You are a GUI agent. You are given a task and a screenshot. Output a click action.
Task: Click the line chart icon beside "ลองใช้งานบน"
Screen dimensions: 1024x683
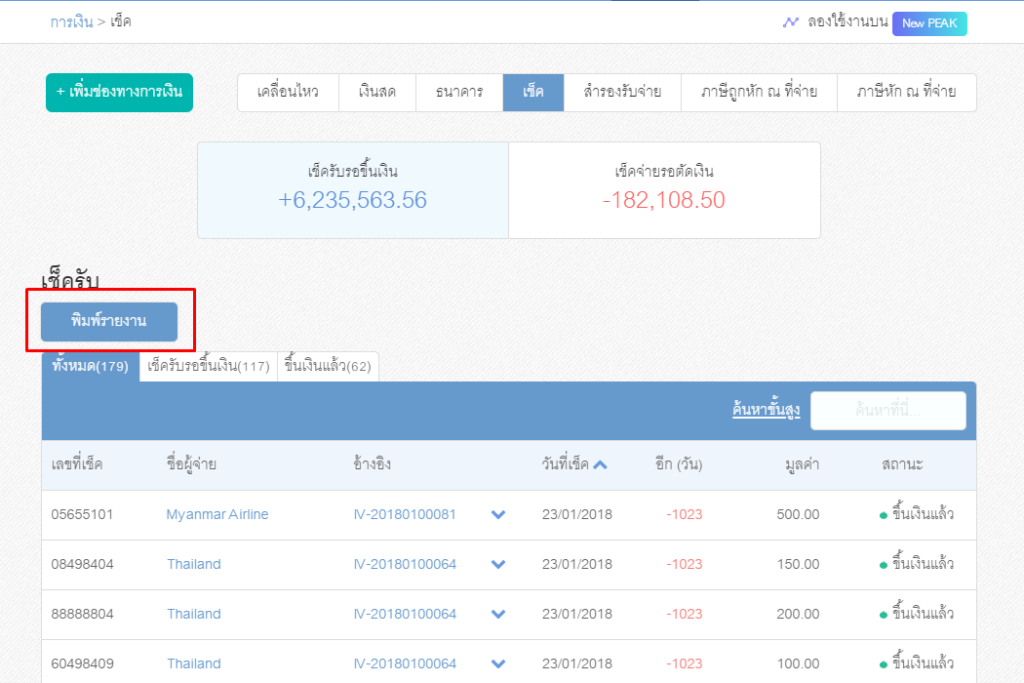coord(791,20)
